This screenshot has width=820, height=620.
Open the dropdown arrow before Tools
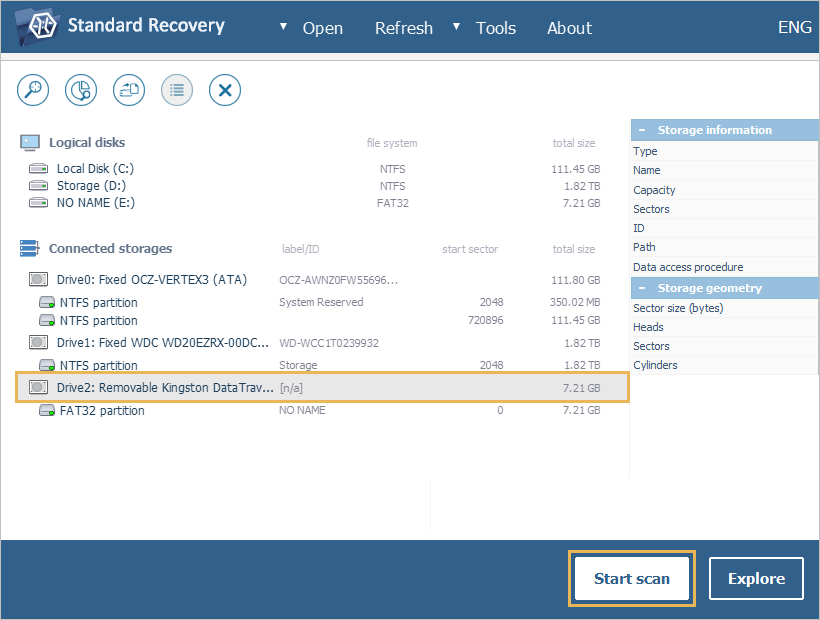click(457, 26)
